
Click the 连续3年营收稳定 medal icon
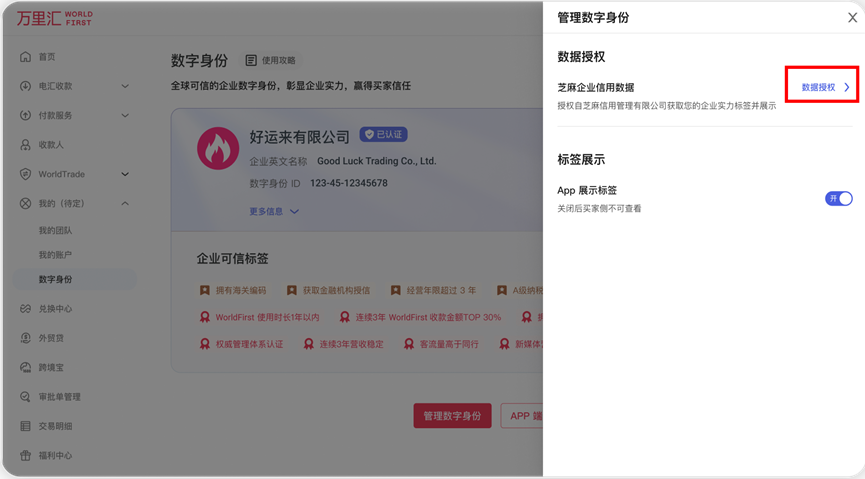coord(309,344)
